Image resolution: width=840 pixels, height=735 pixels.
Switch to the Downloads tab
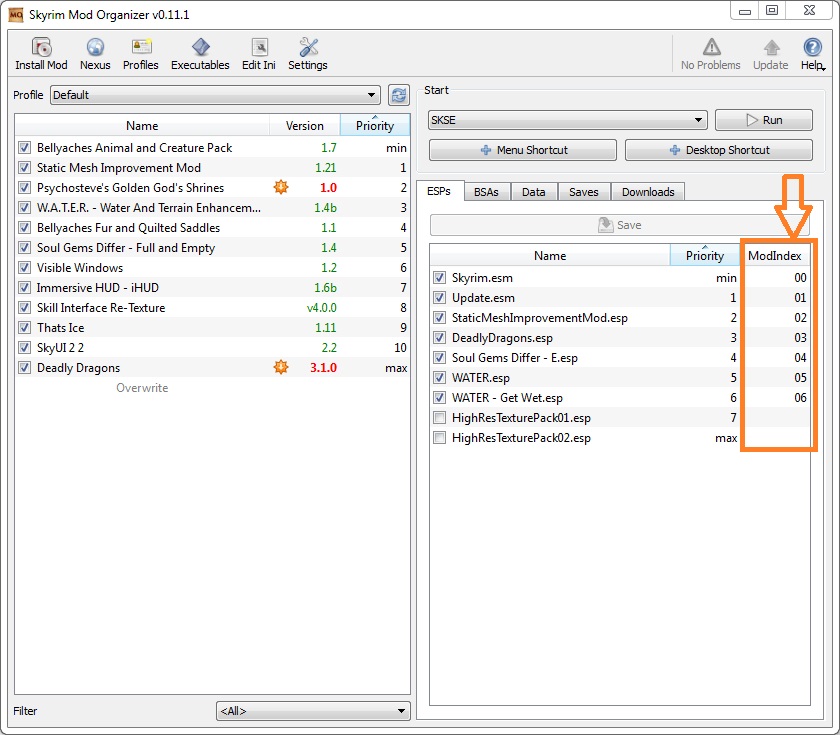[648, 192]
